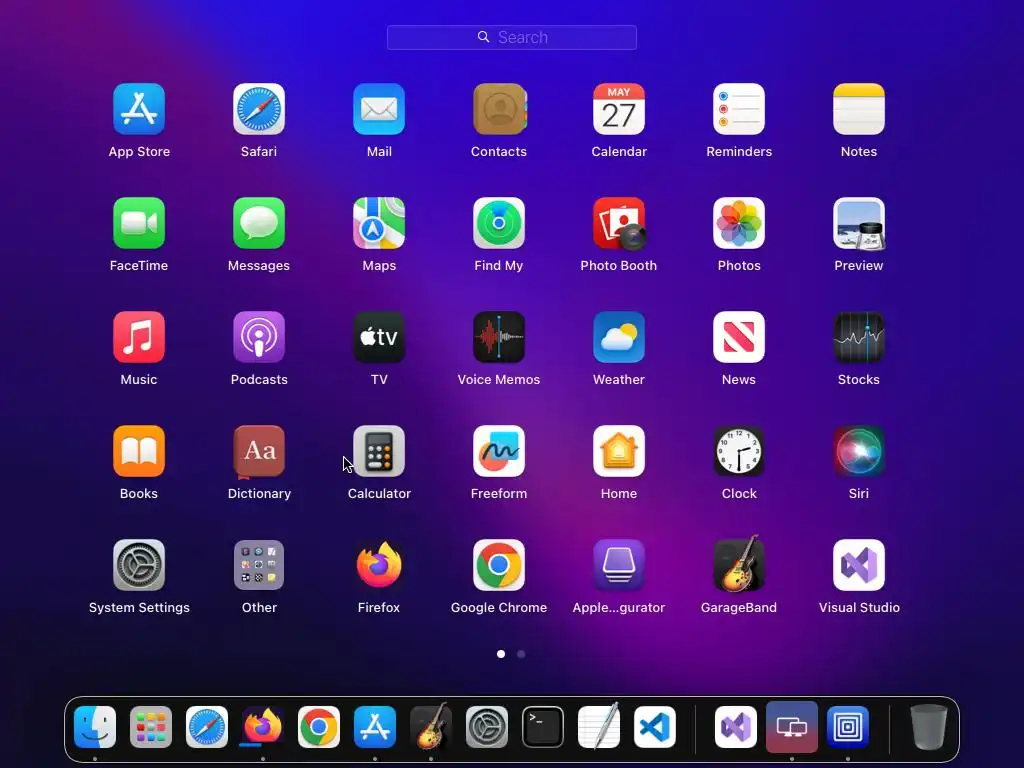Open Calculator app
Viewport: 1024px width, 768px height.
pyautogui.click(x=379, y=451)
